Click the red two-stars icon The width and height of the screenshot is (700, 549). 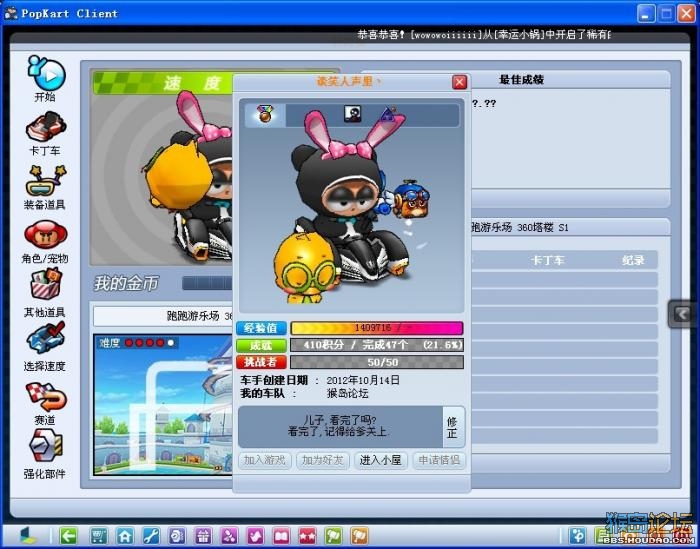[307, 535]
